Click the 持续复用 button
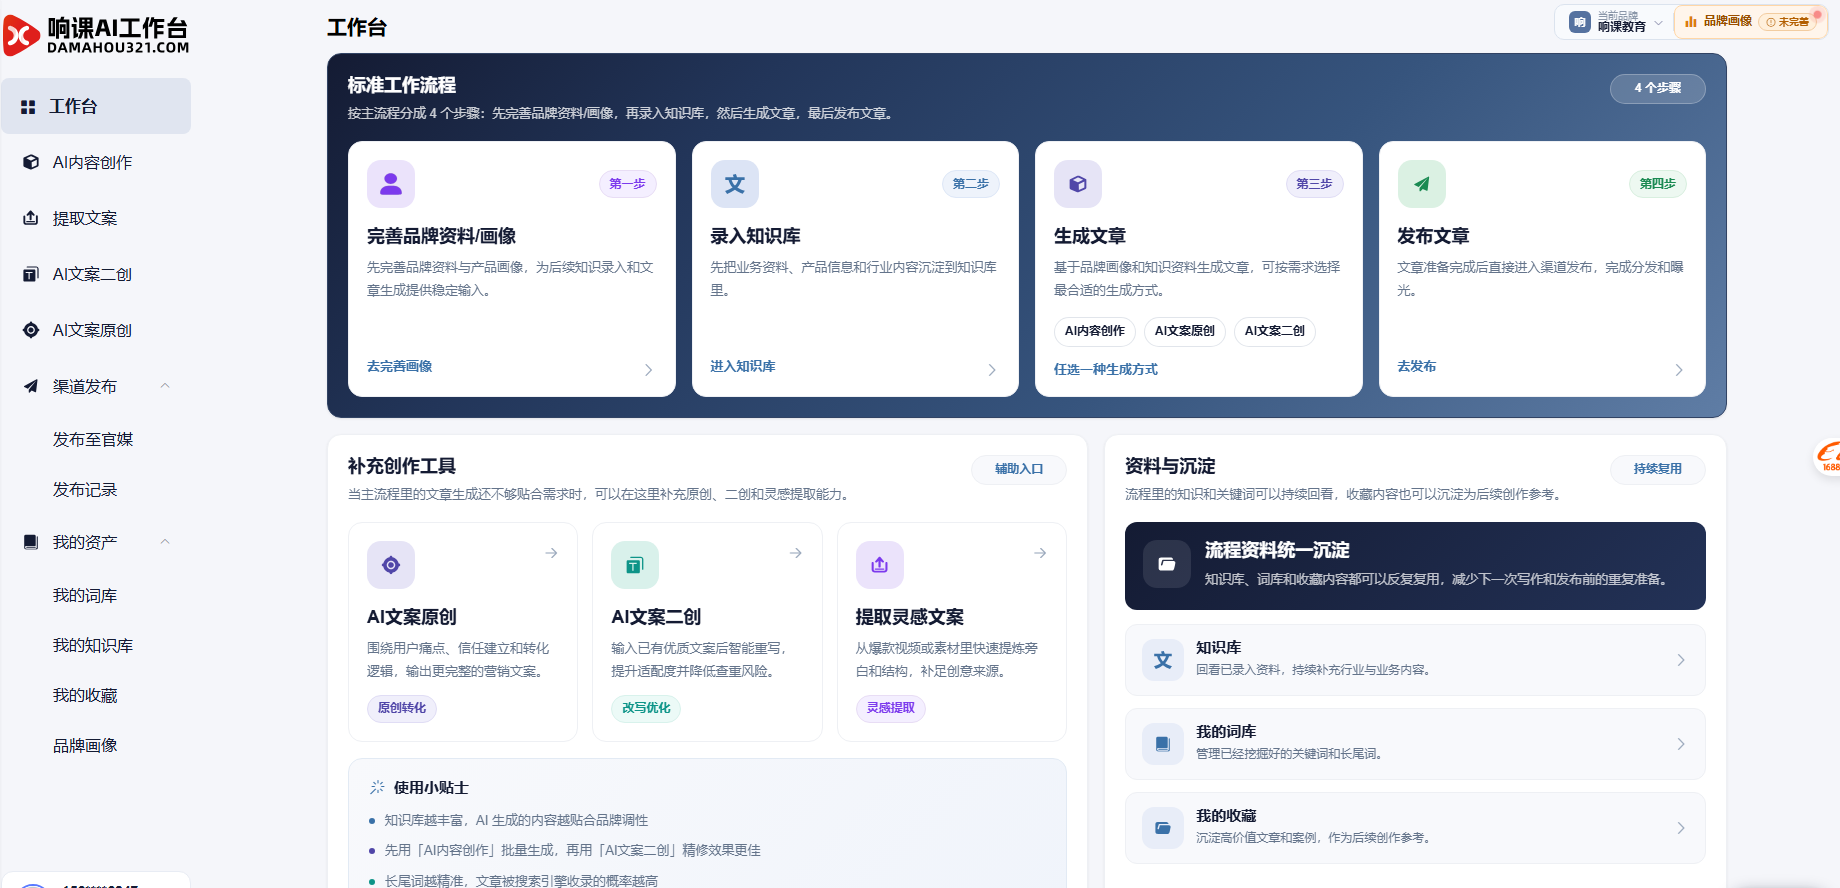The image size is (1840, 888). (1657, 469)
